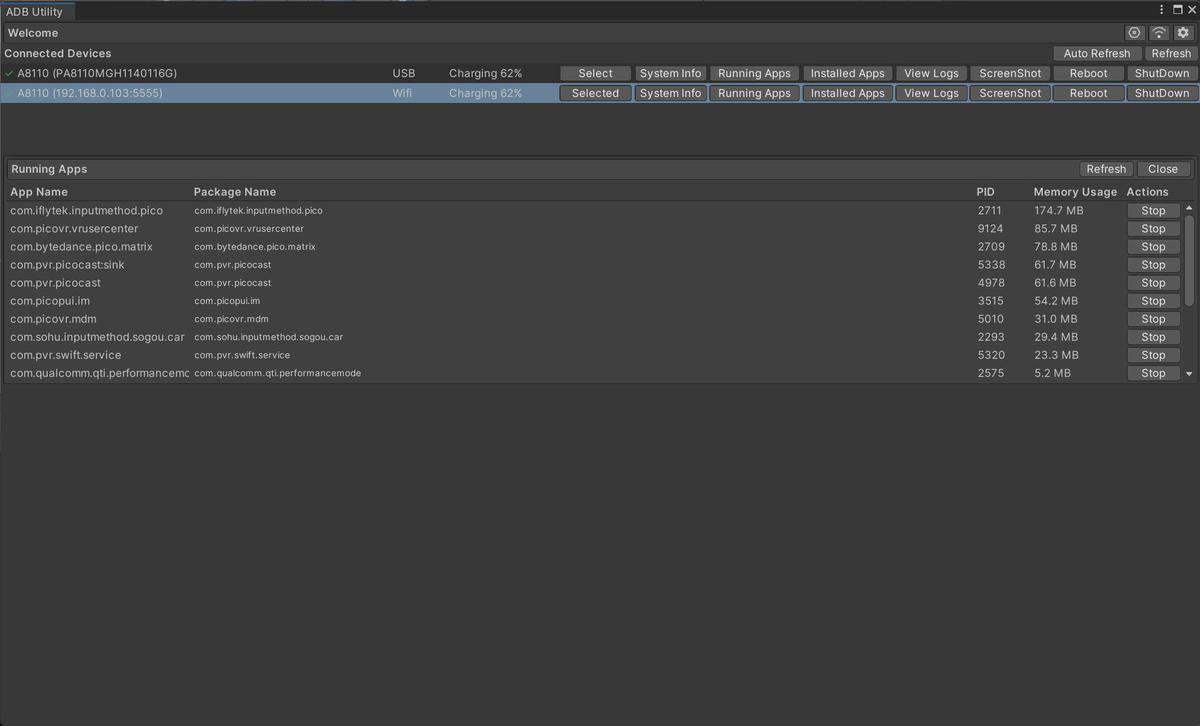This screenshot has height=726, width=1200.
Task: Click package name com.bytedance.pico.matrix
Action: (255, 247)
